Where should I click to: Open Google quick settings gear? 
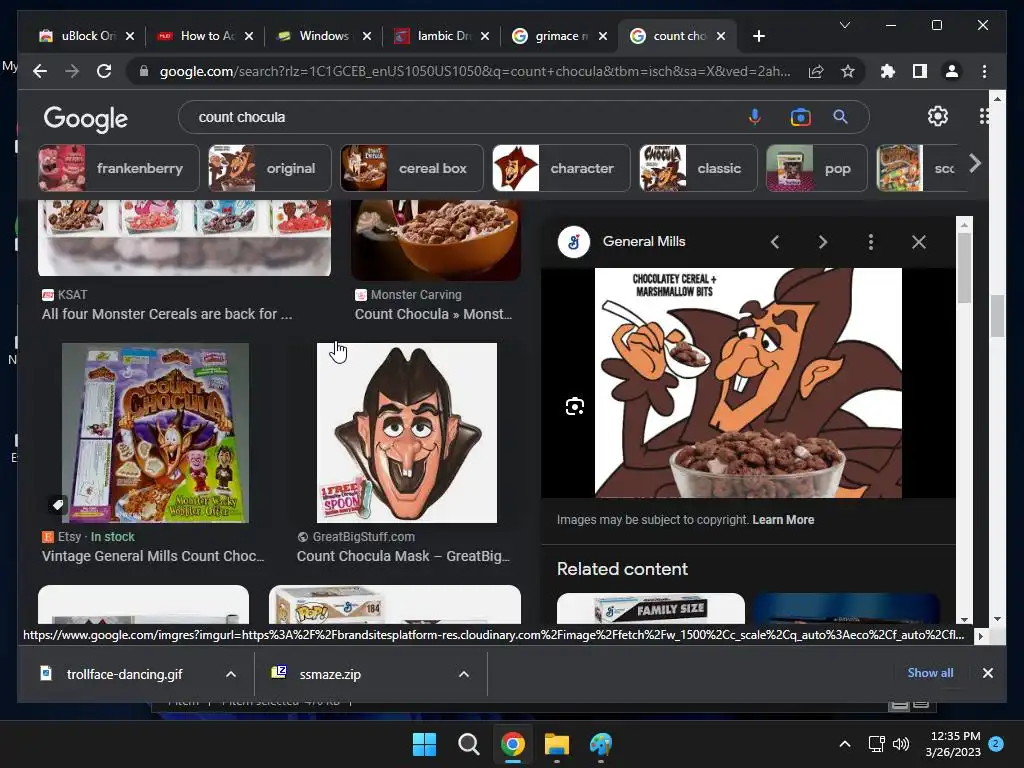coord(938,116)
